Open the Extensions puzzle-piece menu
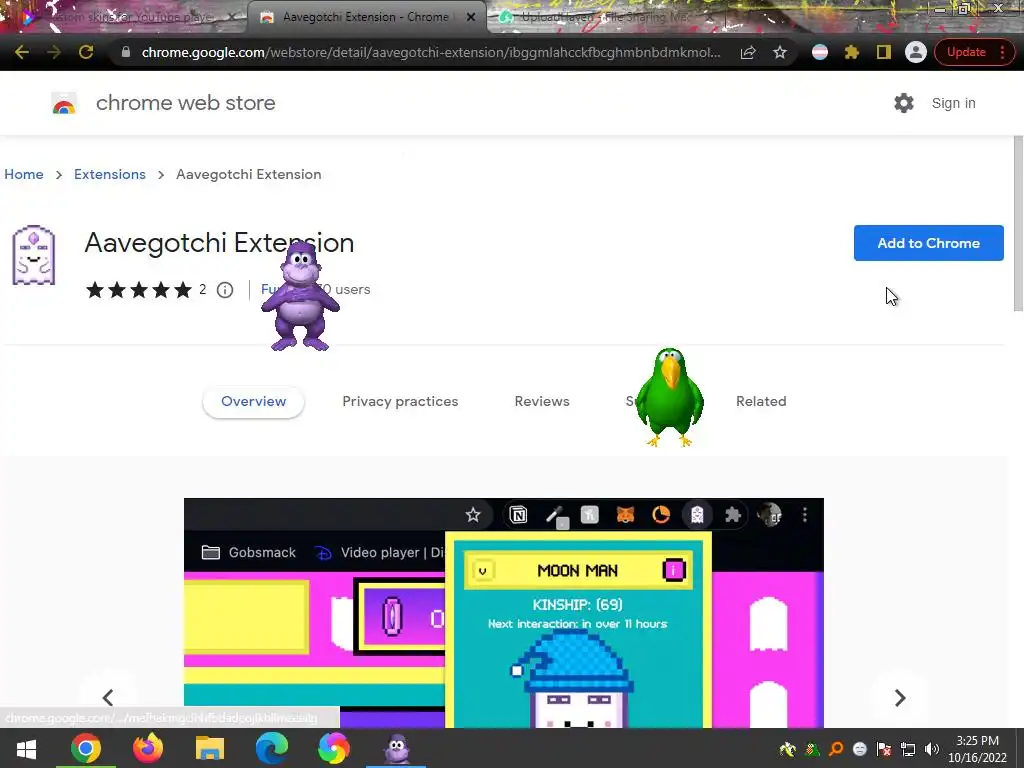The width and height of the screenshot is (1024, 768). coord(852,52)
